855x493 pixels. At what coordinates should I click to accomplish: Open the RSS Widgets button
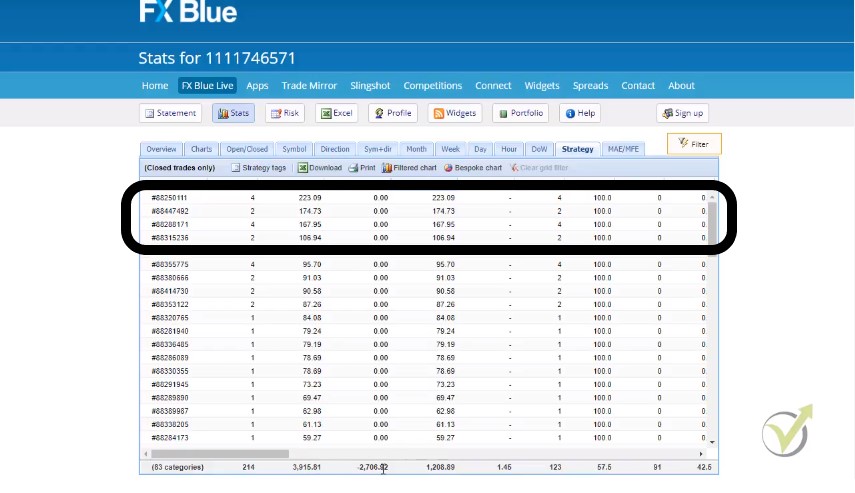click(x=454, y=113)
